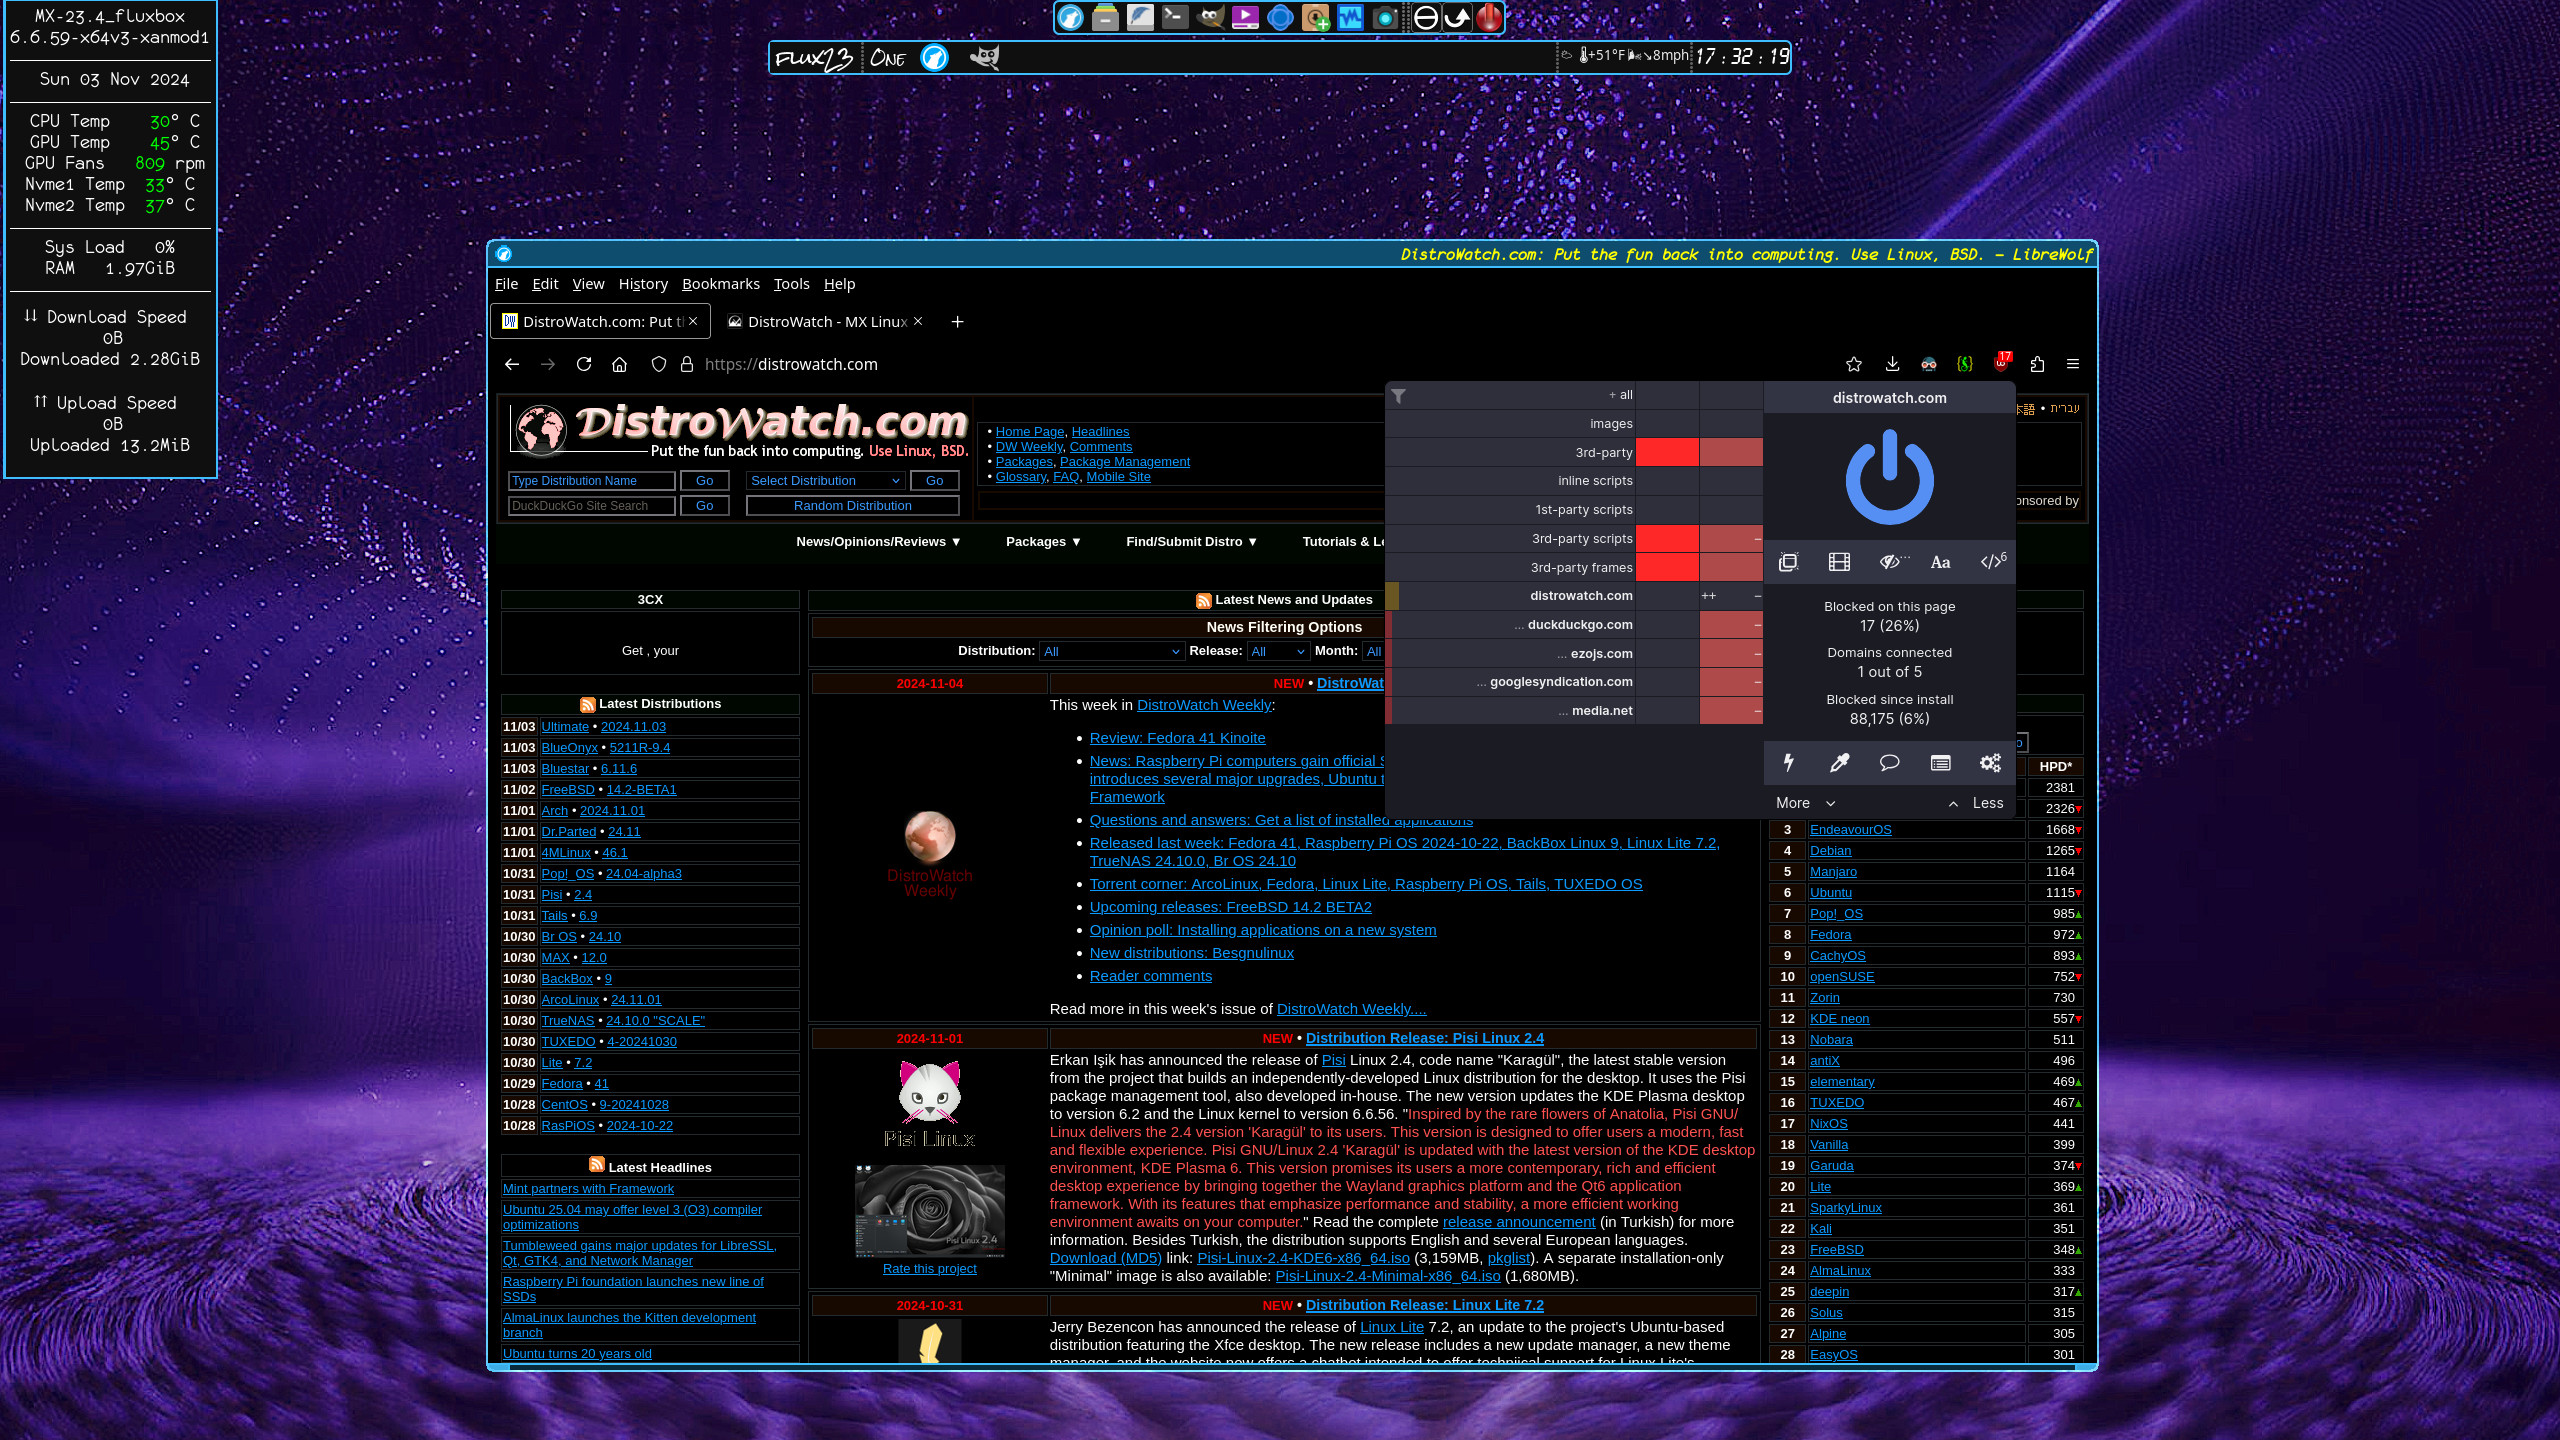
Task: Click the cosmetic filtering crossed-eye icon
Action: pyautogui.click(x=1892, y=562)
